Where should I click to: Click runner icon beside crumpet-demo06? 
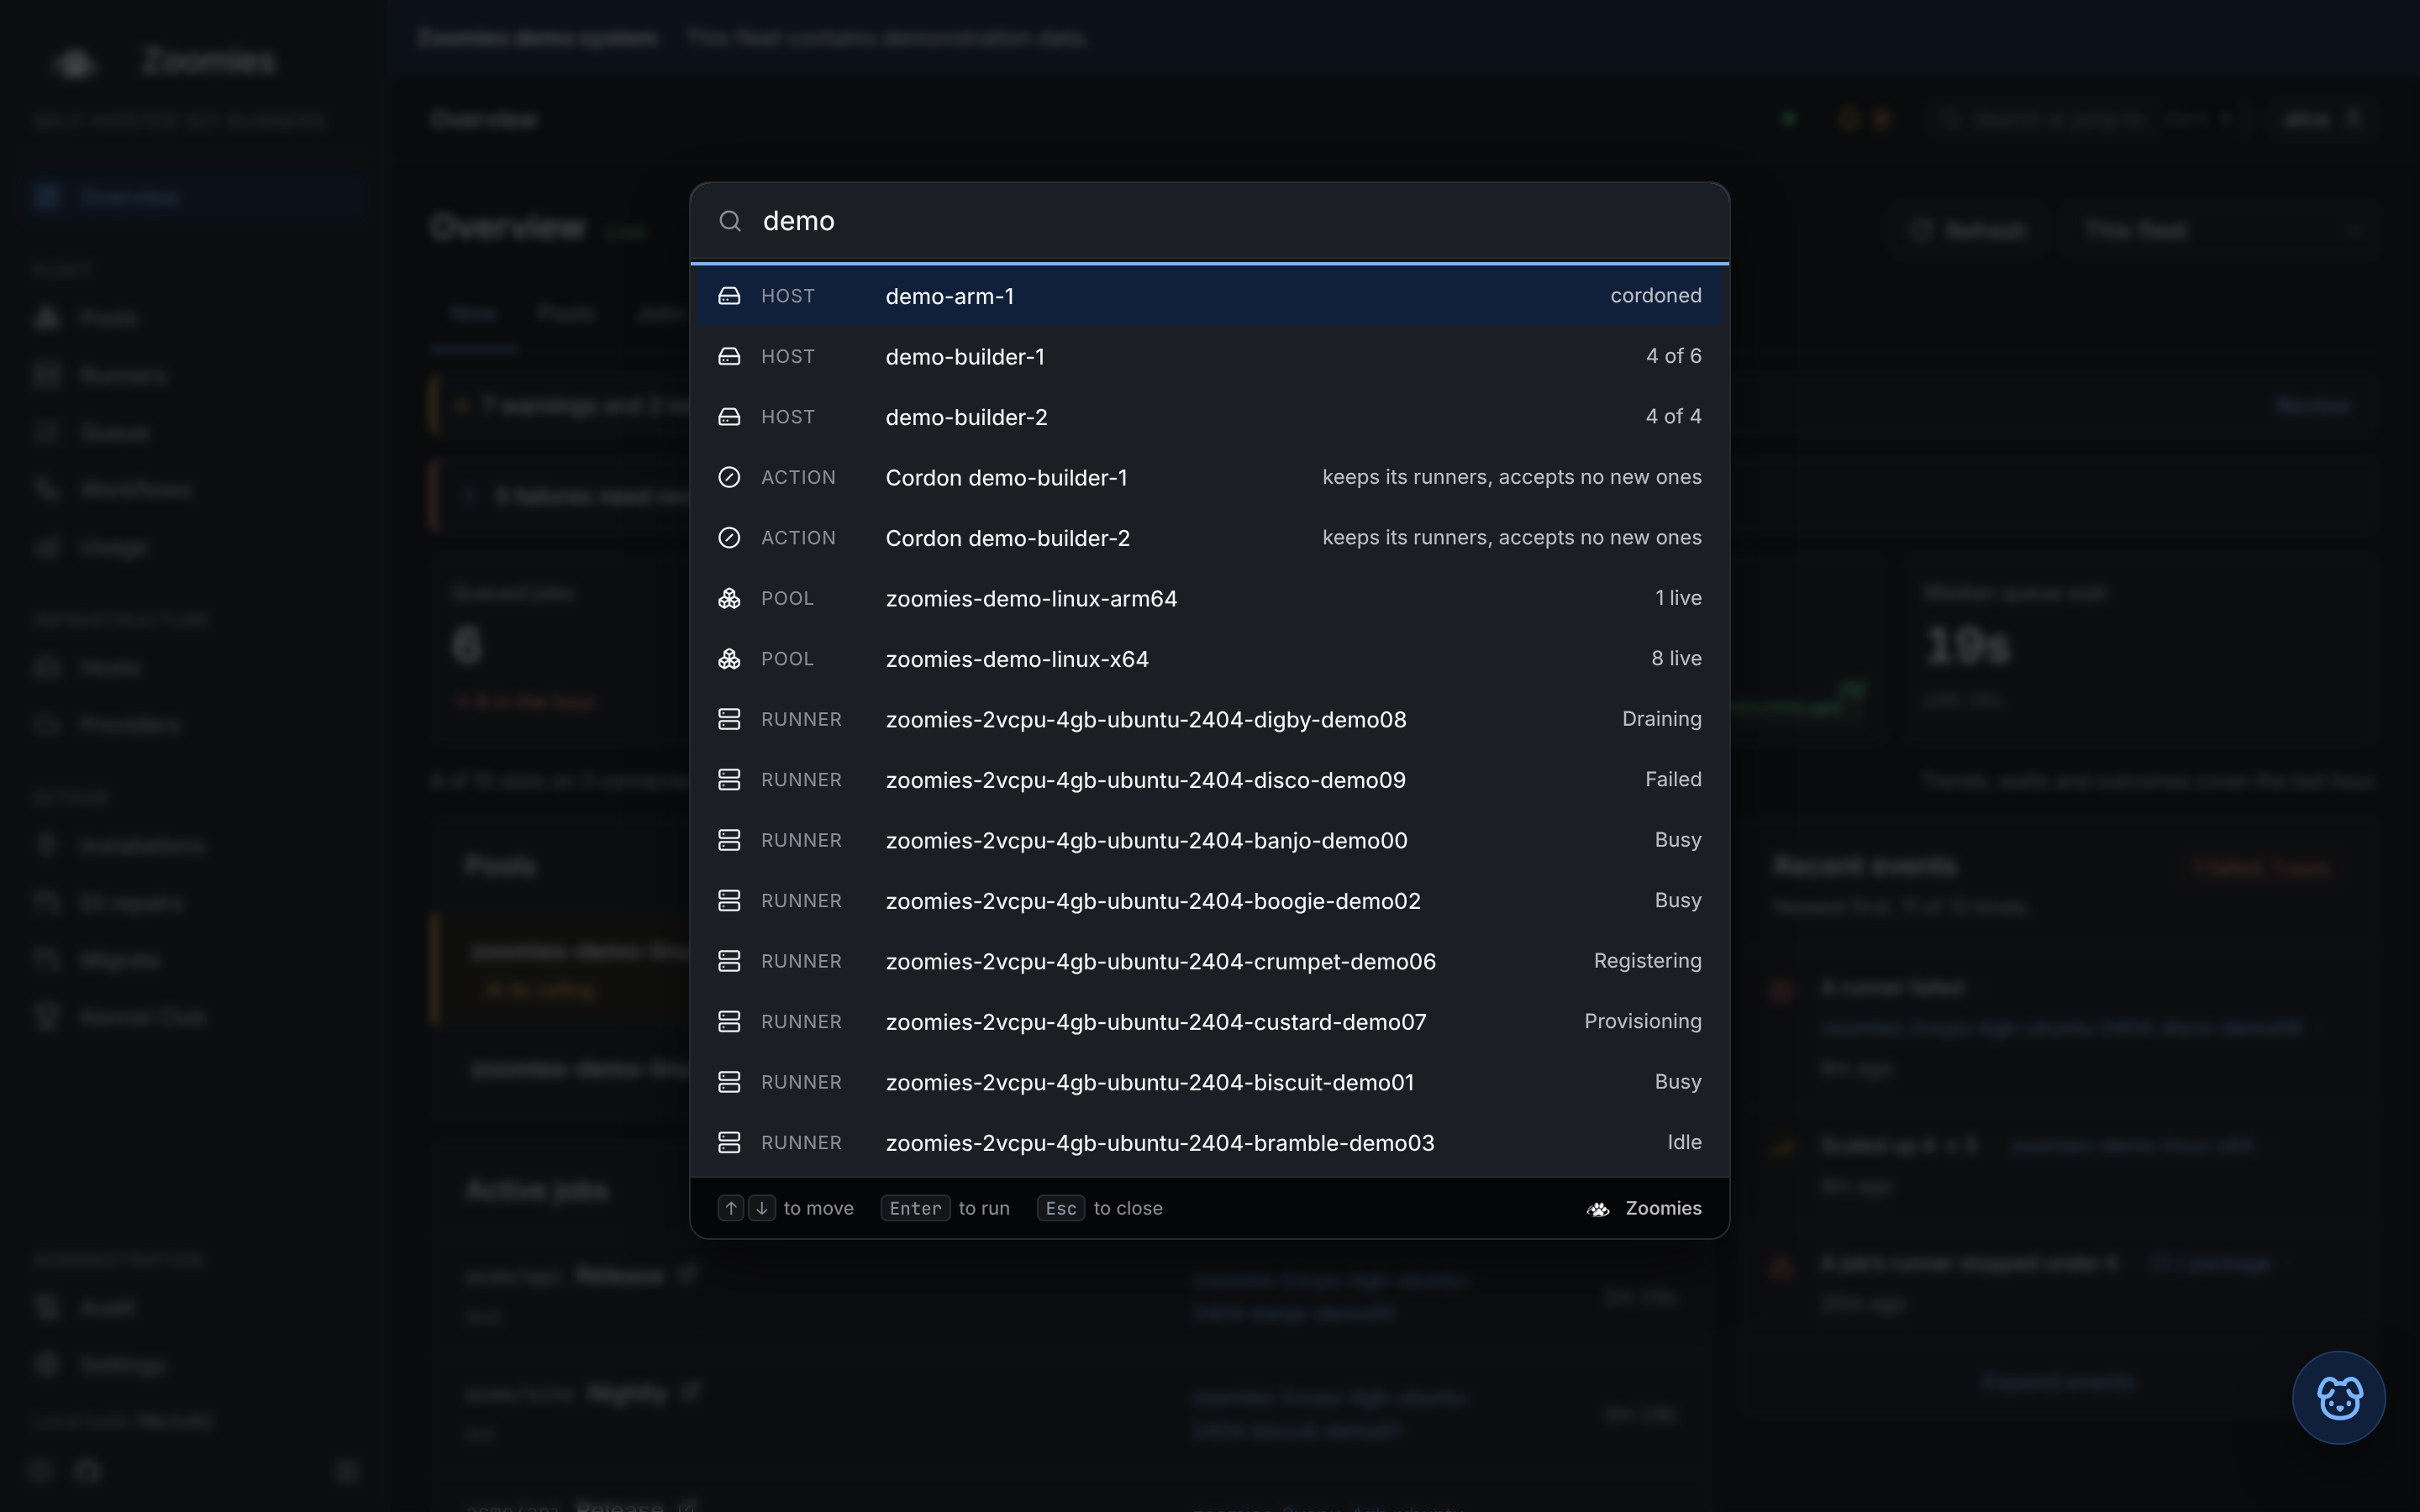click(x=729, y=961)
